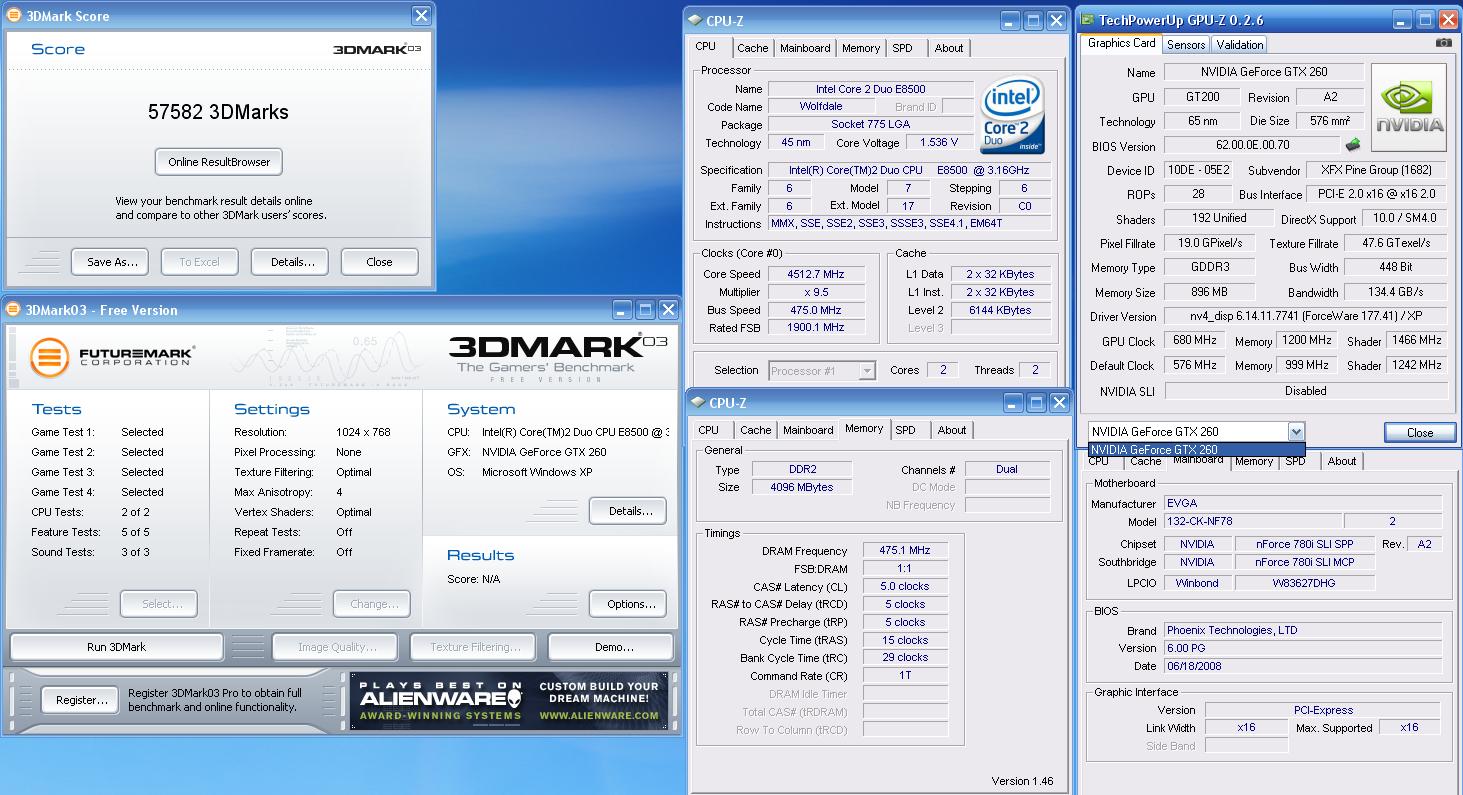Open Memory tab in top CPU-Z window

861,48
